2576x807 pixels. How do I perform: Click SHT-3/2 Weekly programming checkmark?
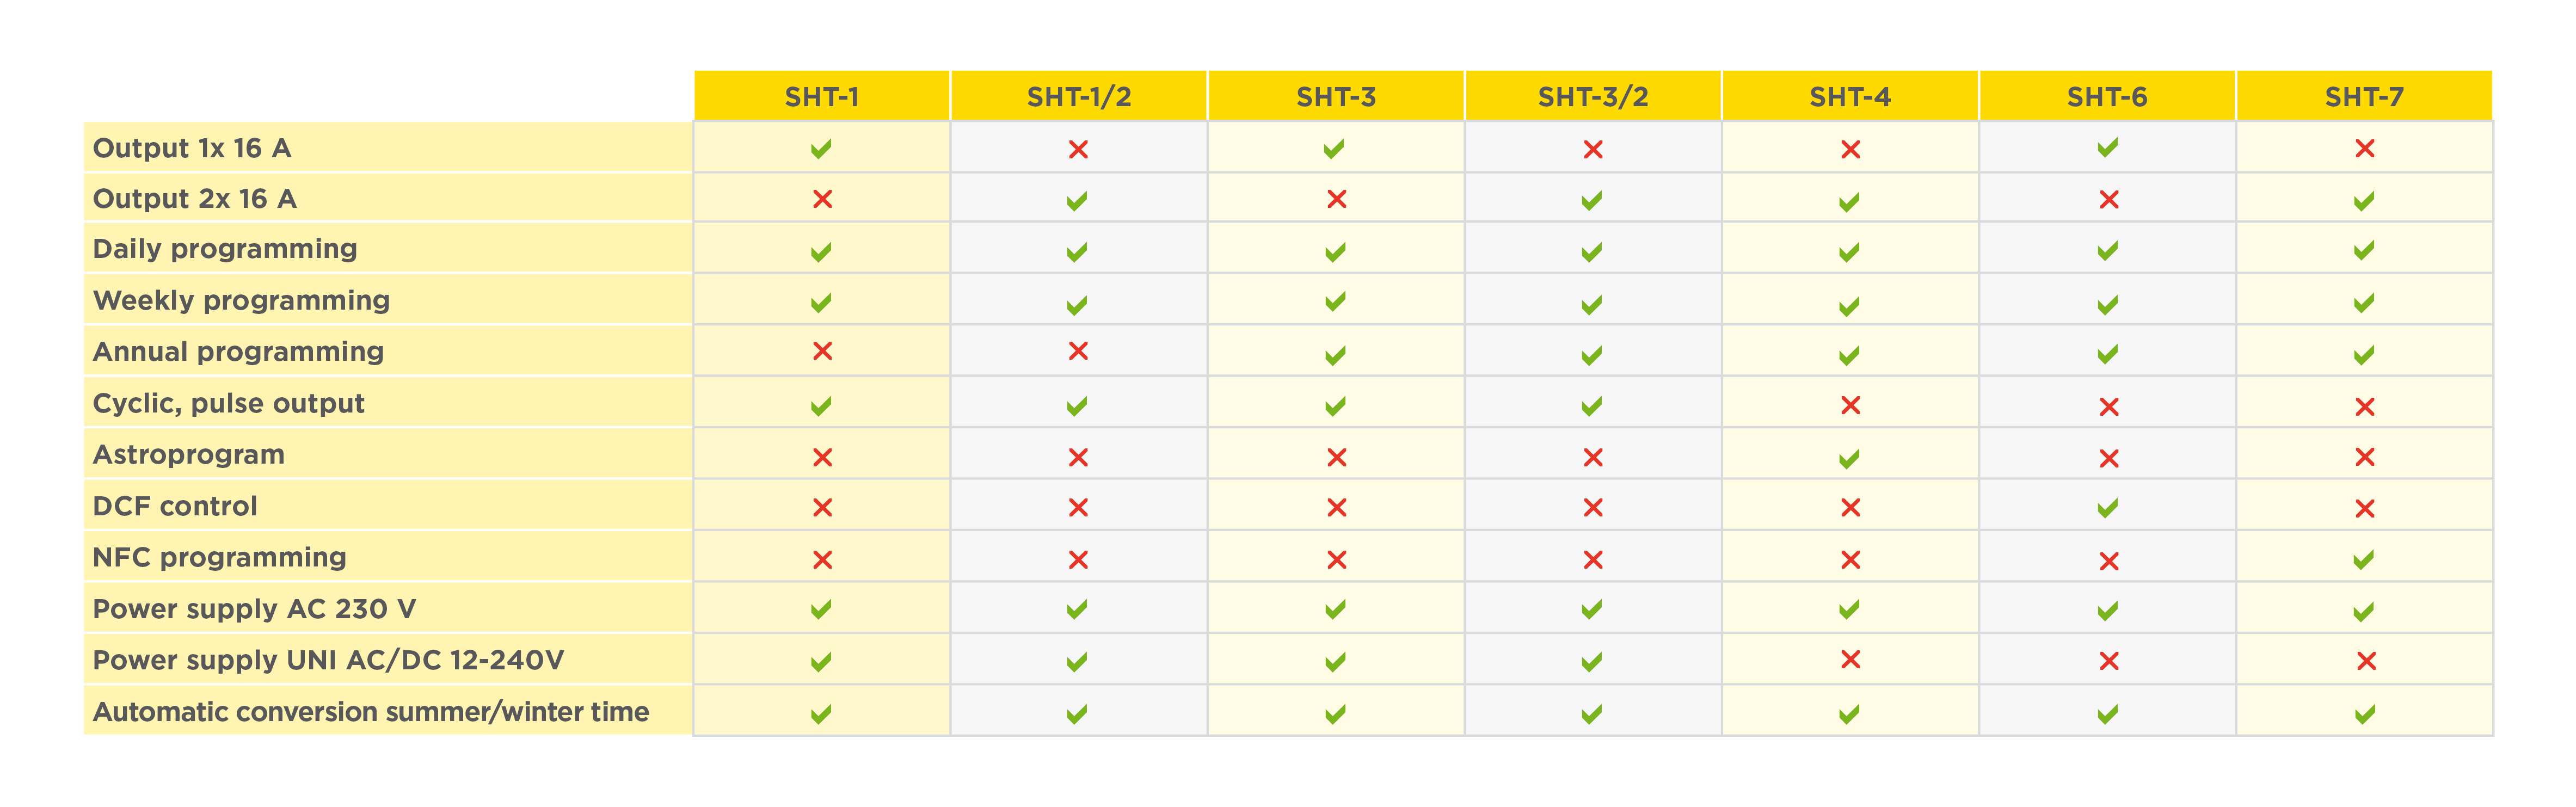tap(1592, 304)
